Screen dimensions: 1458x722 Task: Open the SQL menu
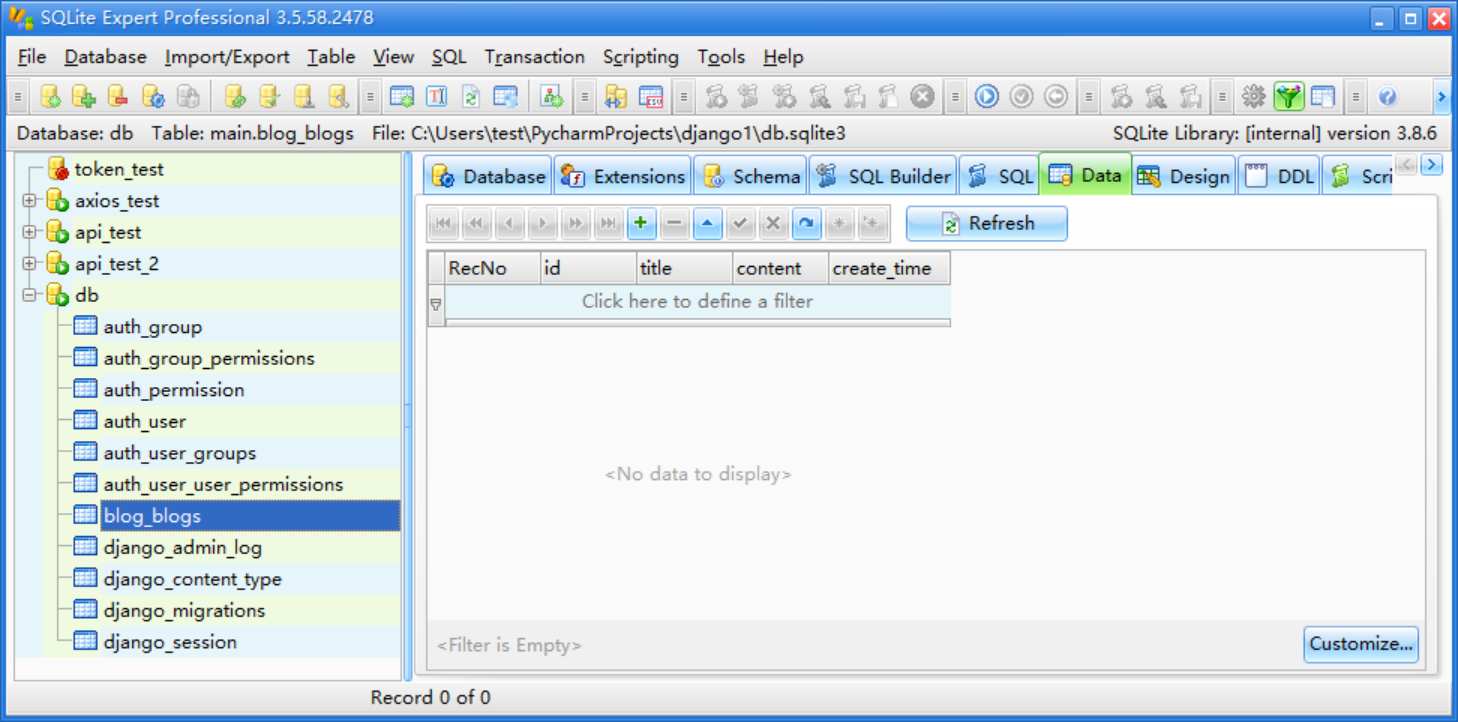pyautogui.click(x=449, y=57)
